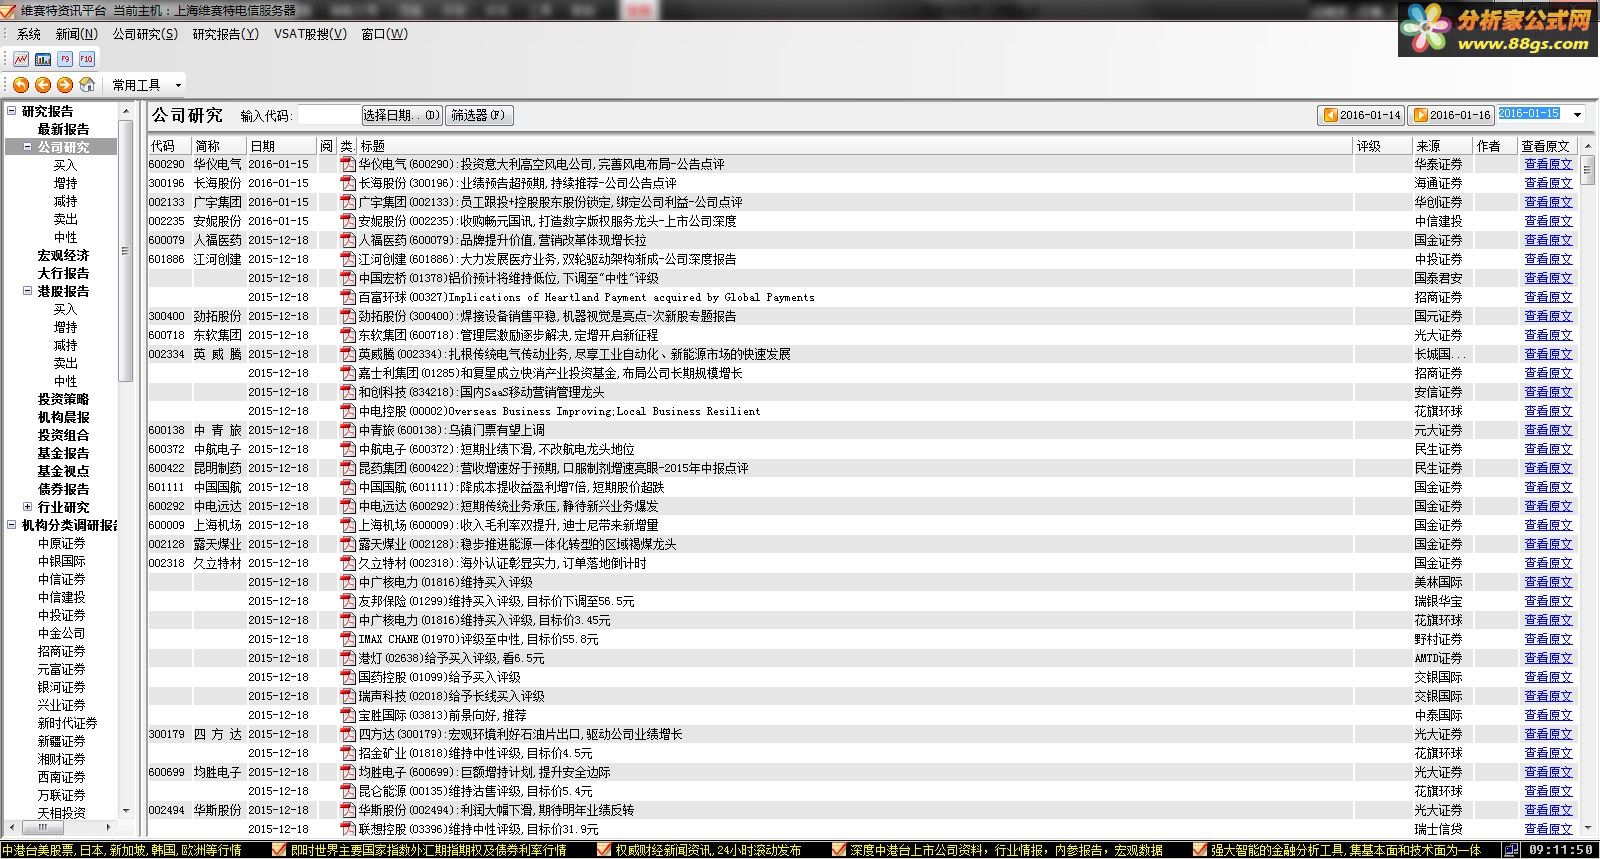Select 宏观经济 in the tree
The height and width of the screenshot is (859, 1600).
coord(63,255)
